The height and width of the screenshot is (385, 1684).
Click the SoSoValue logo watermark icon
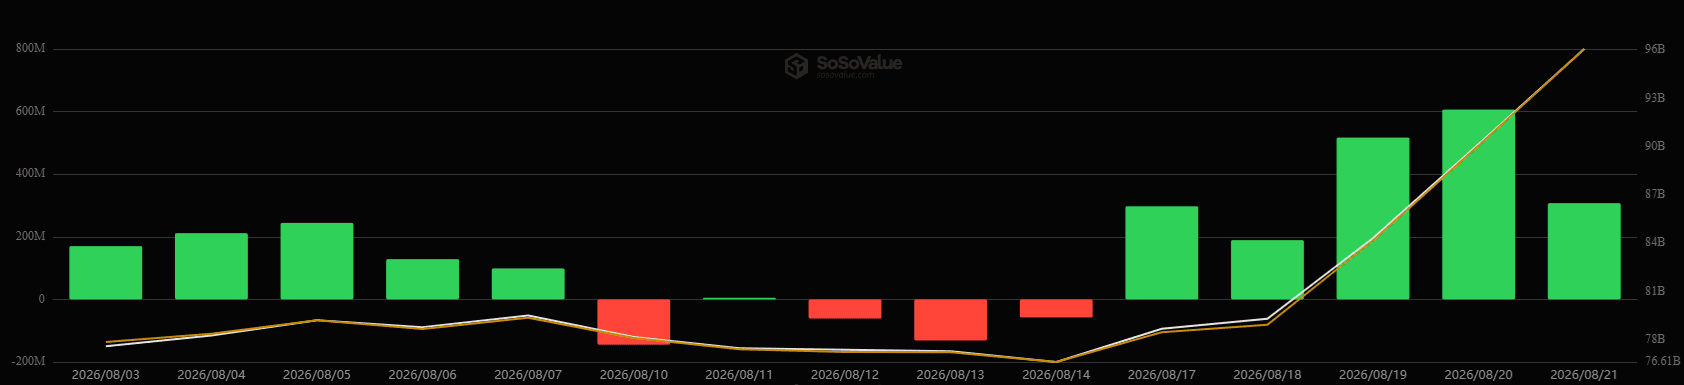[796, 66]
